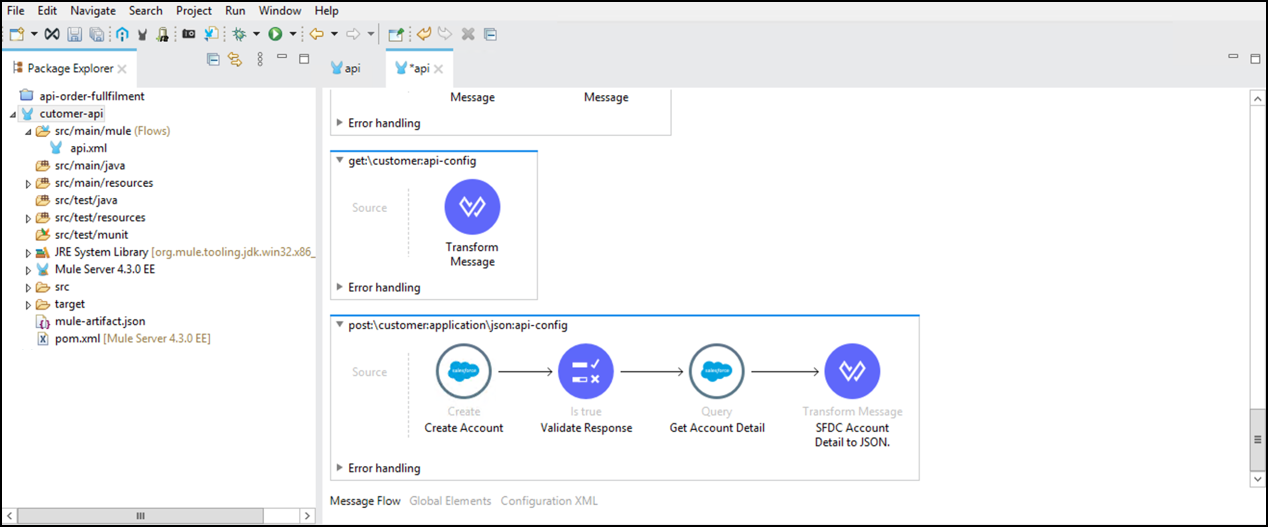
Task: Click the camera toolbar icon
Action: coord(189,34)
